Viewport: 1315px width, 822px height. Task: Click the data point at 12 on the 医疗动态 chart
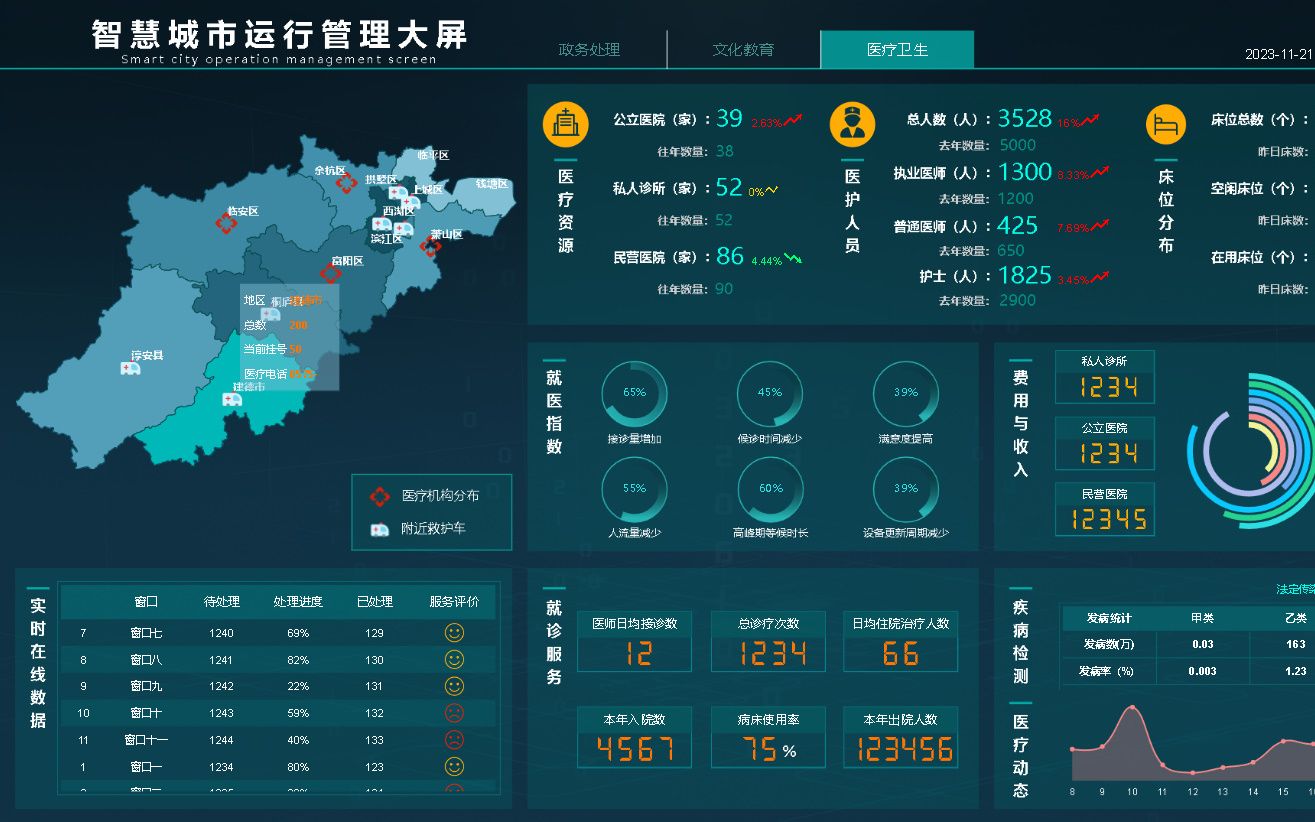click(x=1192, y=773)
